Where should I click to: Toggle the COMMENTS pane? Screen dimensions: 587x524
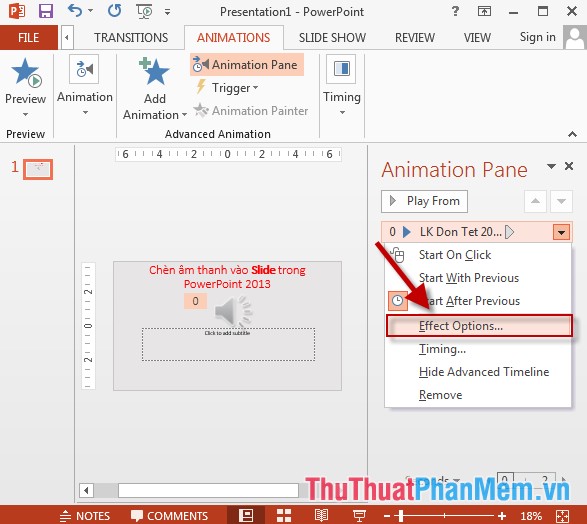[170, 516]
